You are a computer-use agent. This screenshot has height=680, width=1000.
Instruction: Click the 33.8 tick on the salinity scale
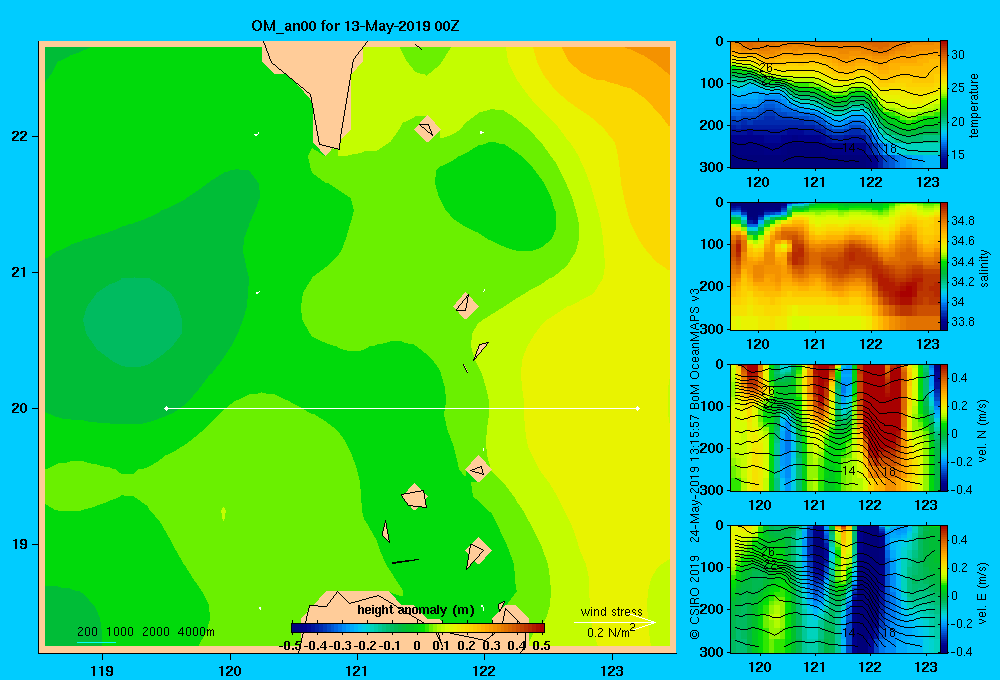(963, 322)
